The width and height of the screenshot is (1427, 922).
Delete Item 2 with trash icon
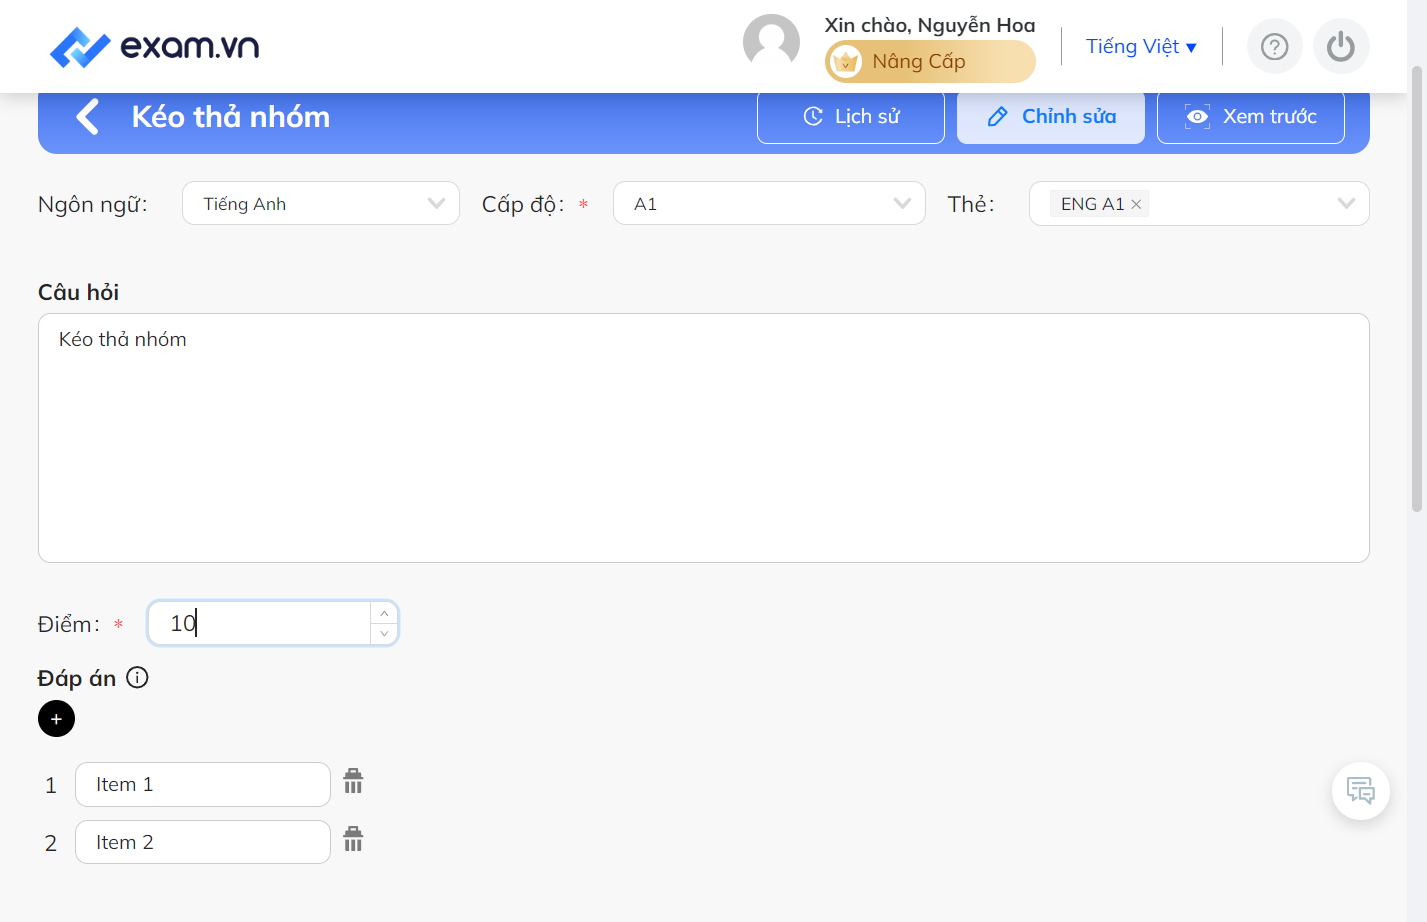click(353, 839)
